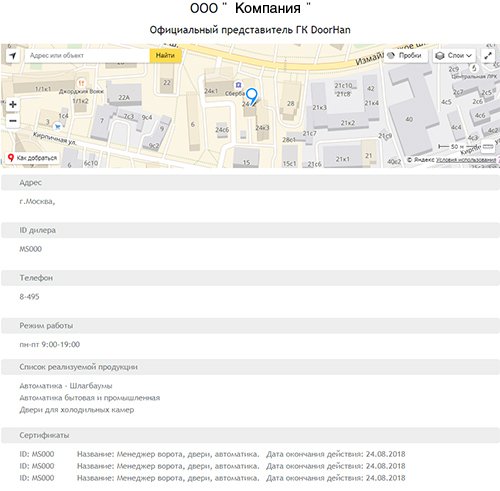Open the ruler measurement tool on map
The width and height of the screenshot is (500, 491).
tap(488, 146)
